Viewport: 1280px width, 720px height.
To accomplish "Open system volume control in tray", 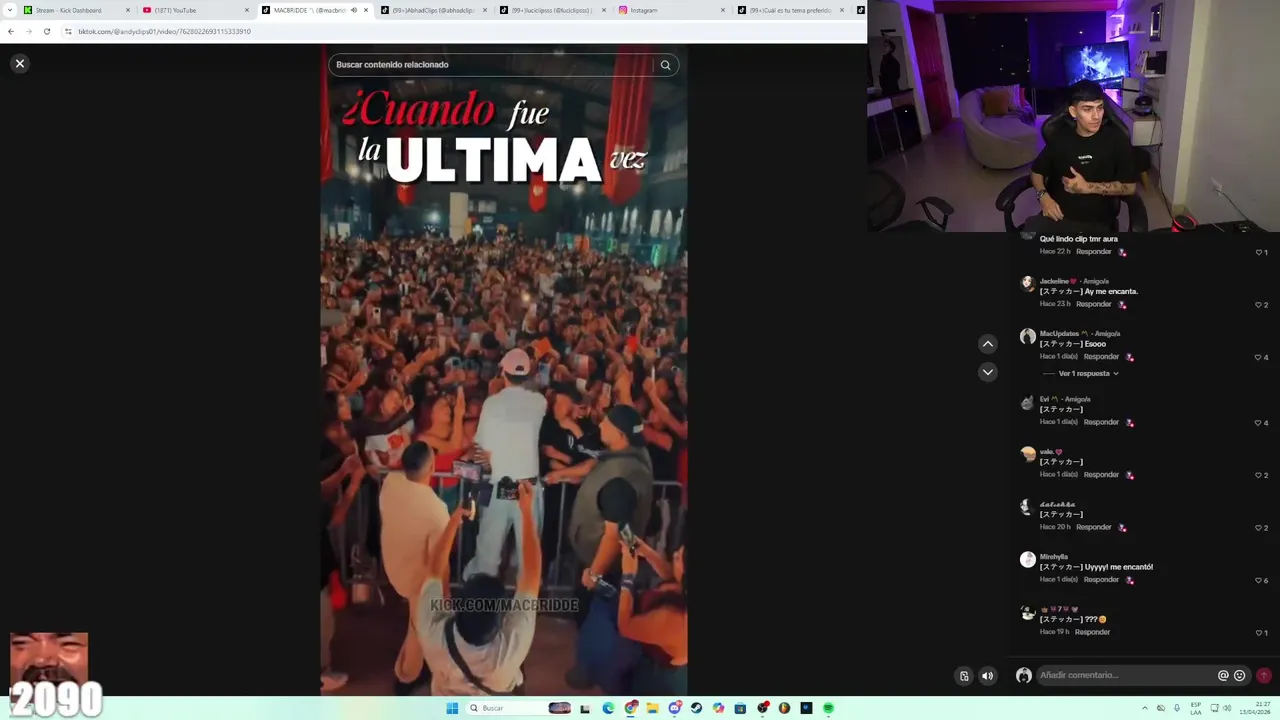I will pos(1229,708).
